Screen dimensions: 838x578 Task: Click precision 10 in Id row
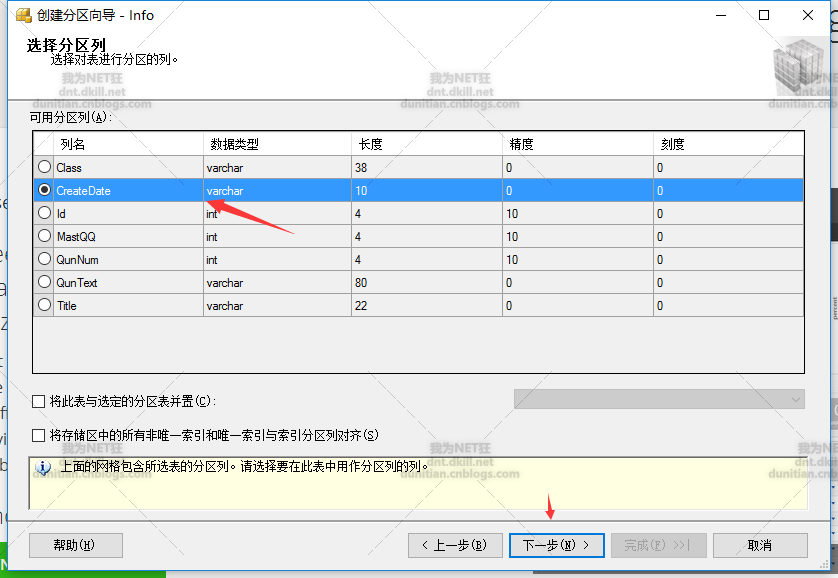point(578,214)
